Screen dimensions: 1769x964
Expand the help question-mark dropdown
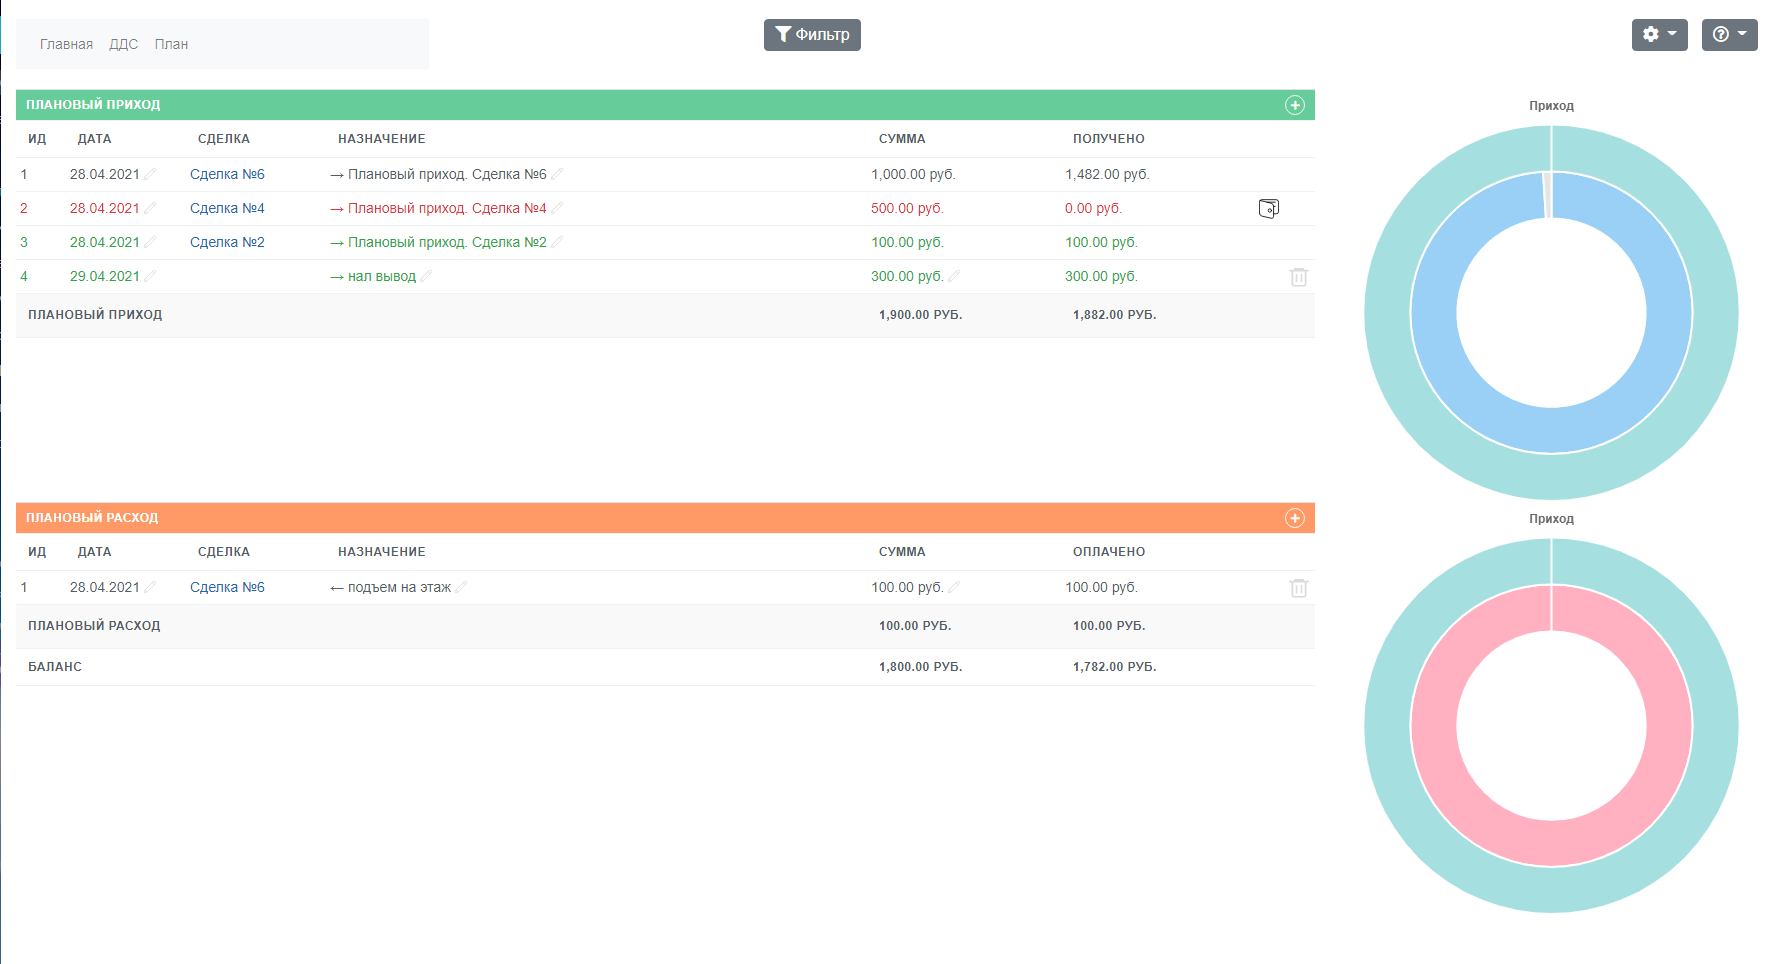[x=1729, y=35]
